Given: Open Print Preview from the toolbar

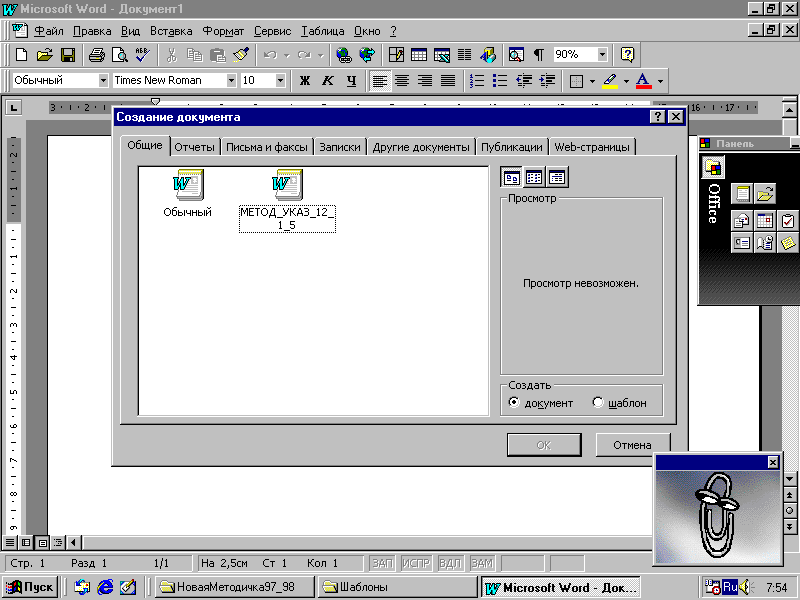Looking at the screenshot, I should [119, 55].
